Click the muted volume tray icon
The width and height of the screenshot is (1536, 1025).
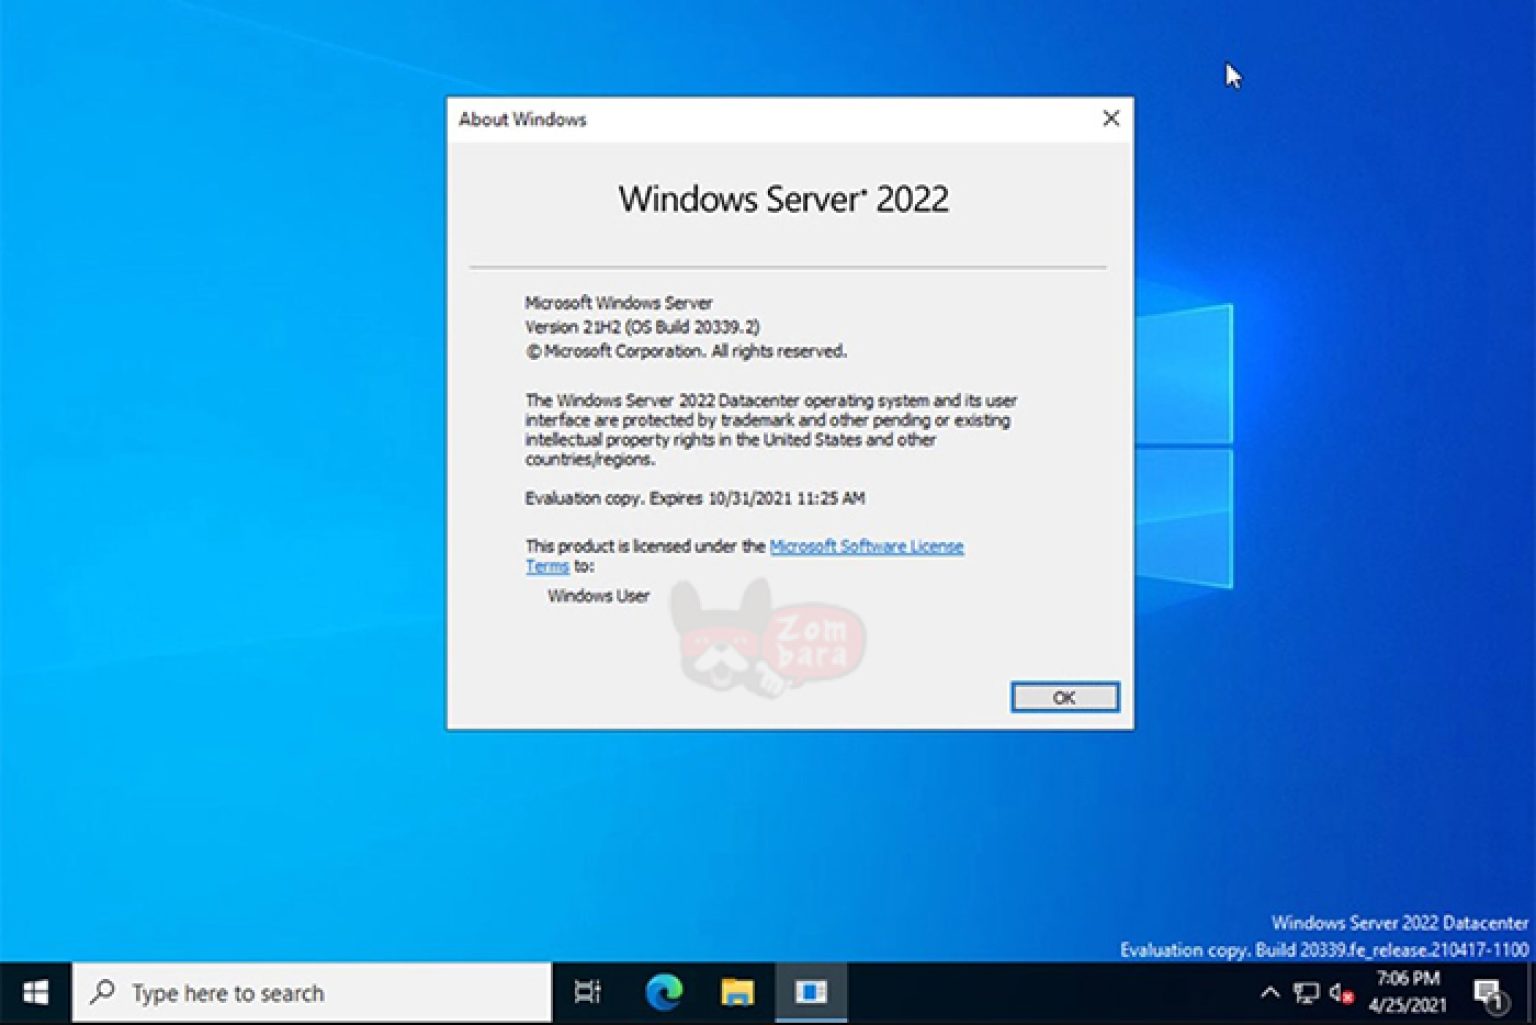[1341, 992]
